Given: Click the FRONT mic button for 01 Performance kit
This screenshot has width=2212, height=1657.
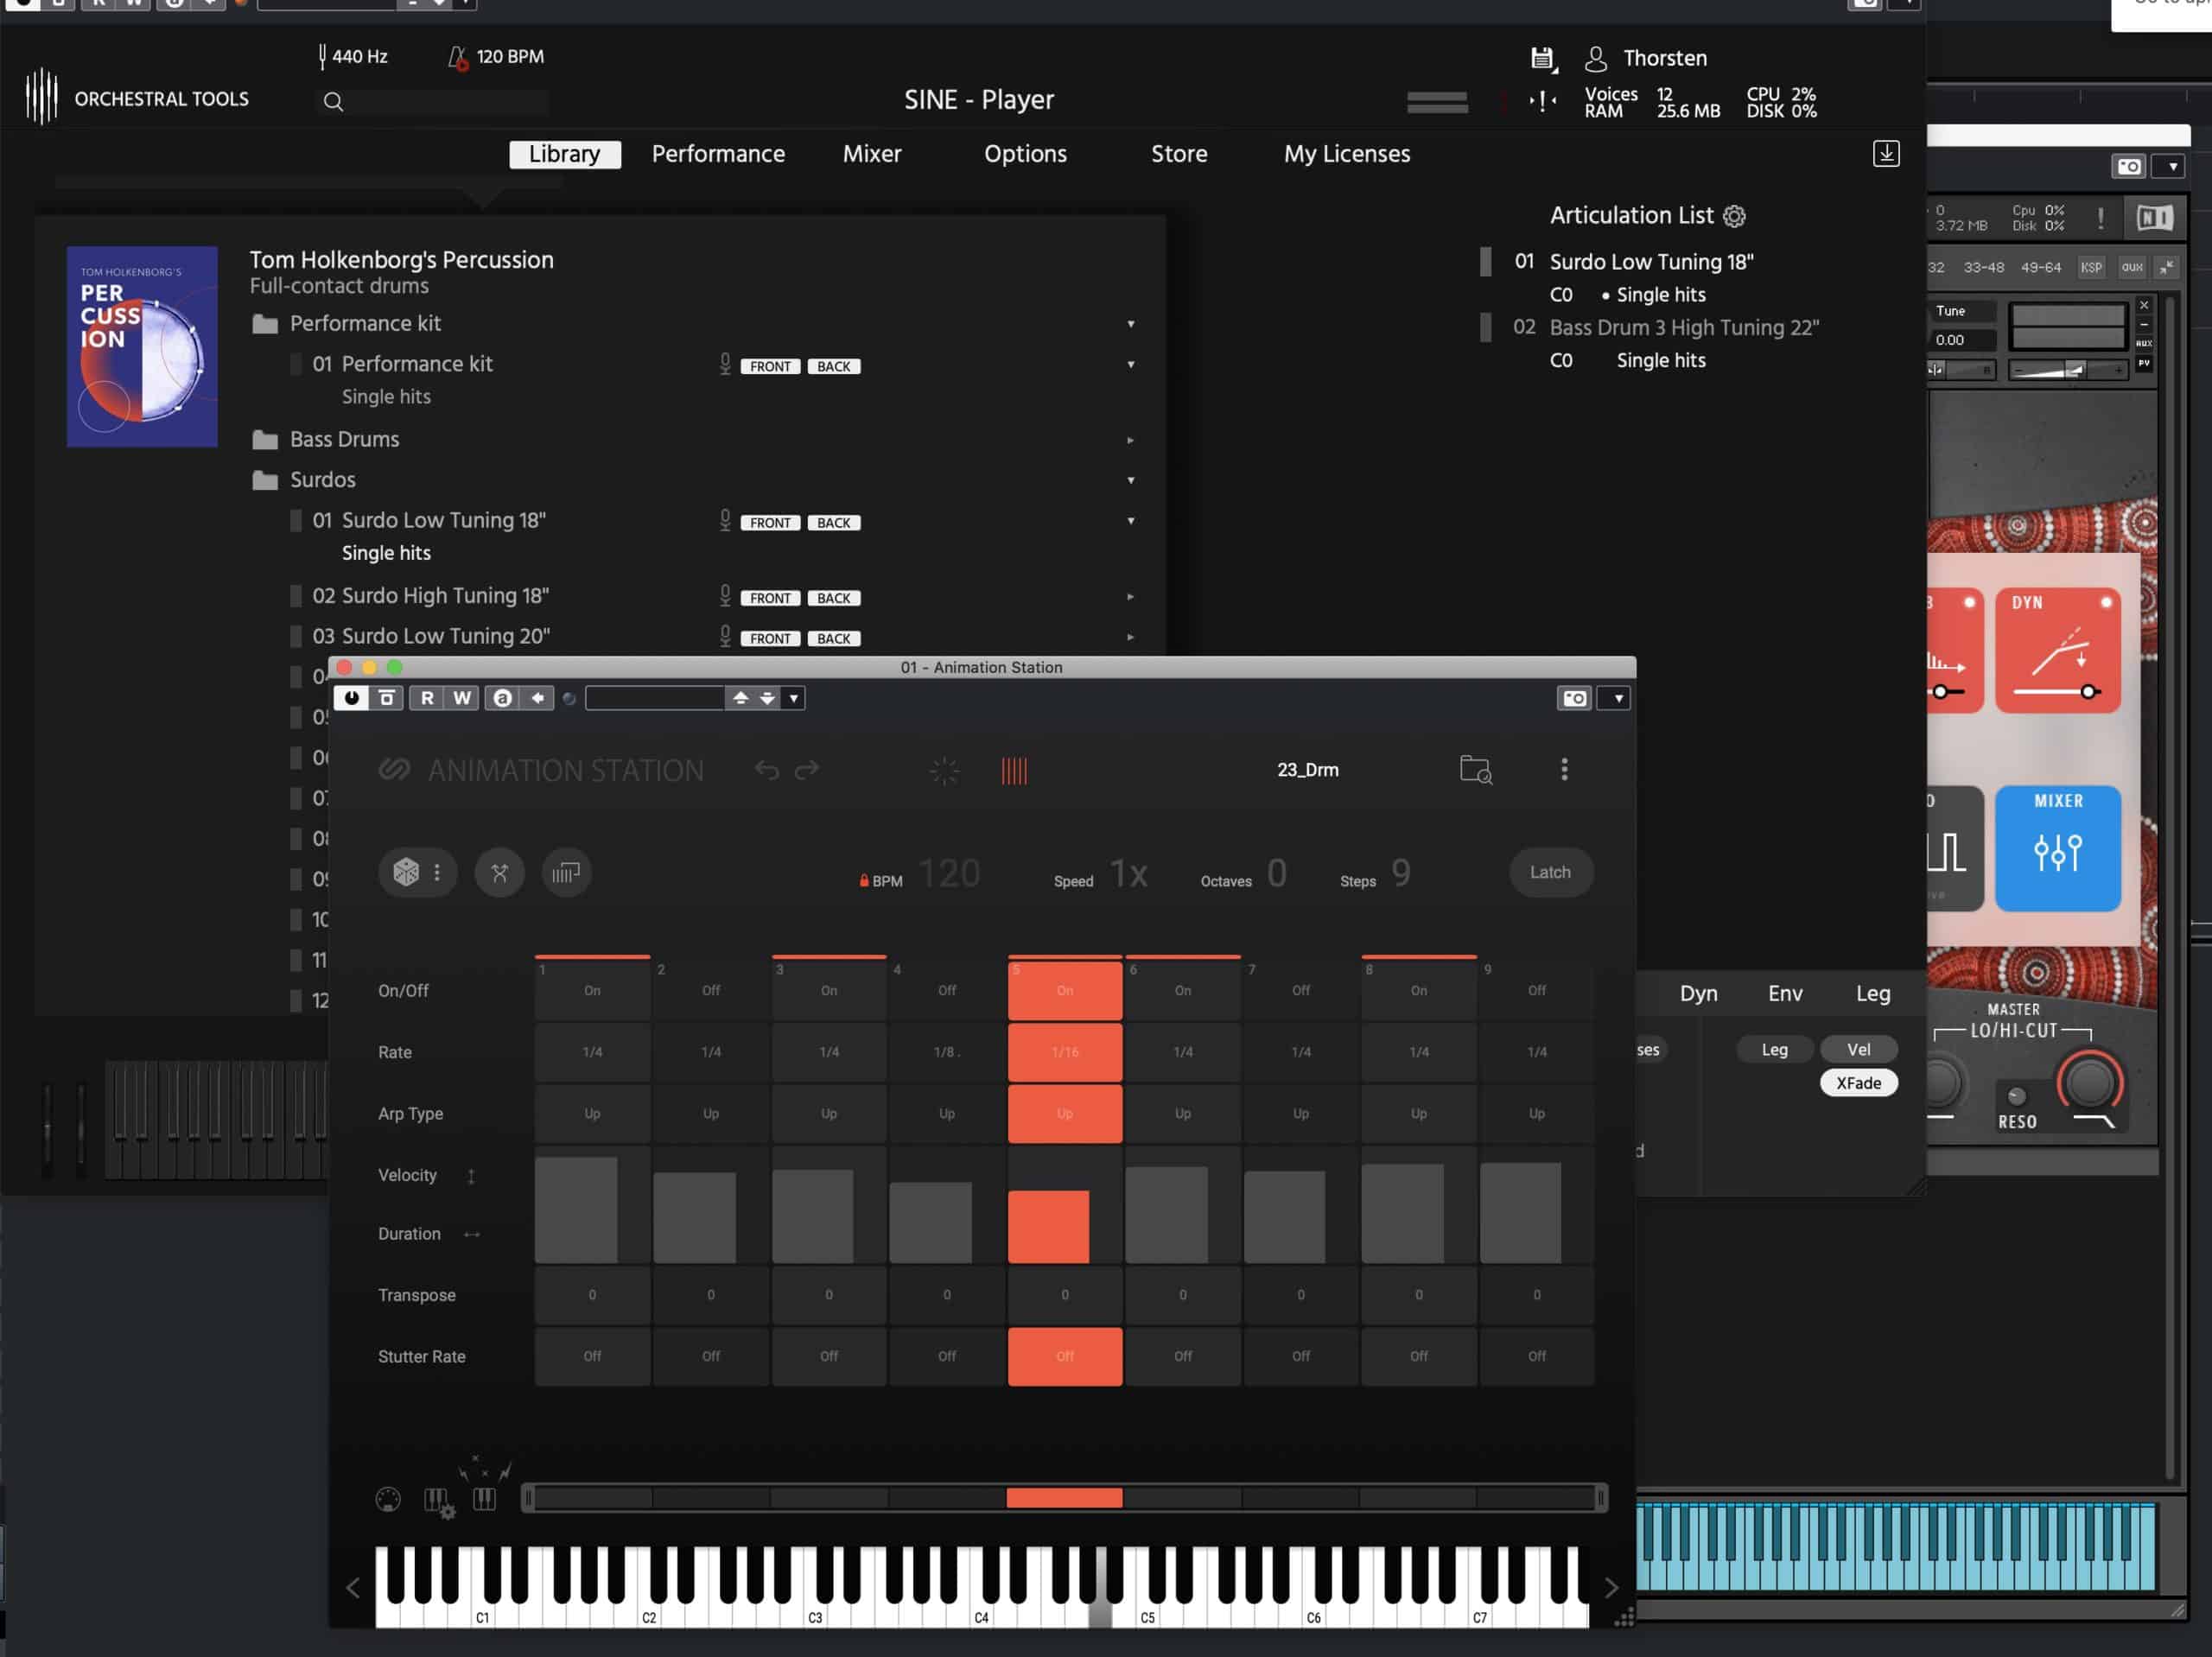Looking at the screenshot, I should pos(770,367).
